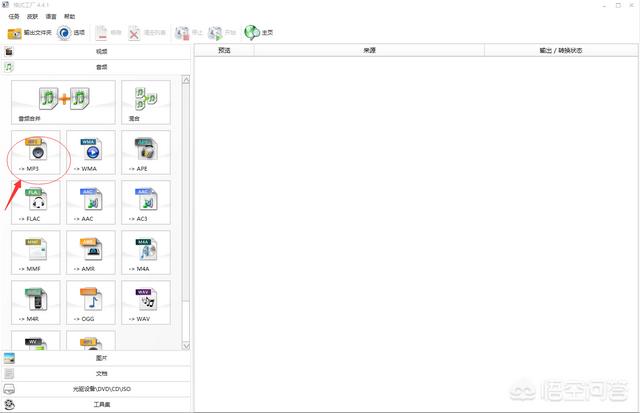
Task: Click the audio list scrollbar down arrow
Action: (185, 345)
